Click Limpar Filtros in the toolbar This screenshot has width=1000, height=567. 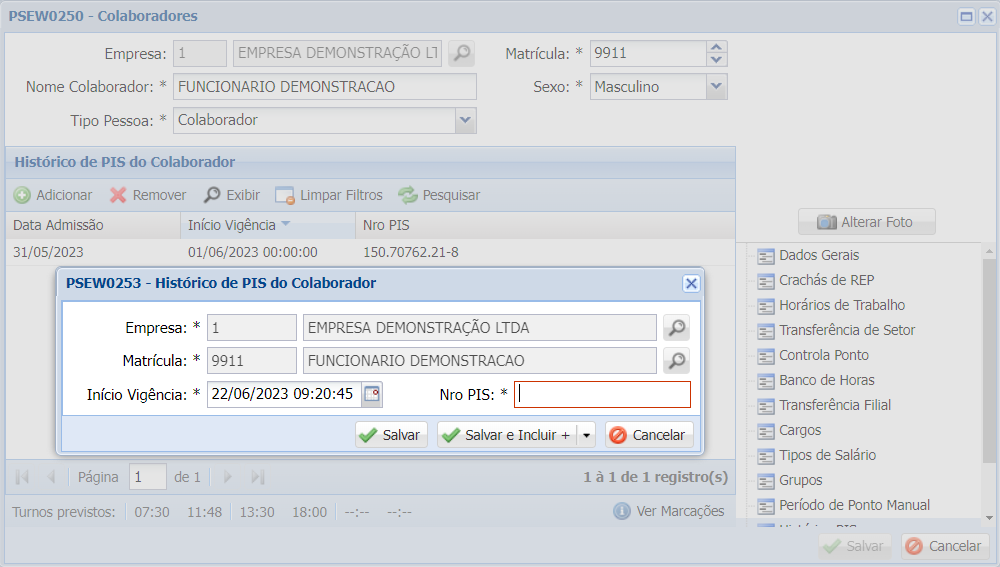pyautogui.click(x=329, y=195)
